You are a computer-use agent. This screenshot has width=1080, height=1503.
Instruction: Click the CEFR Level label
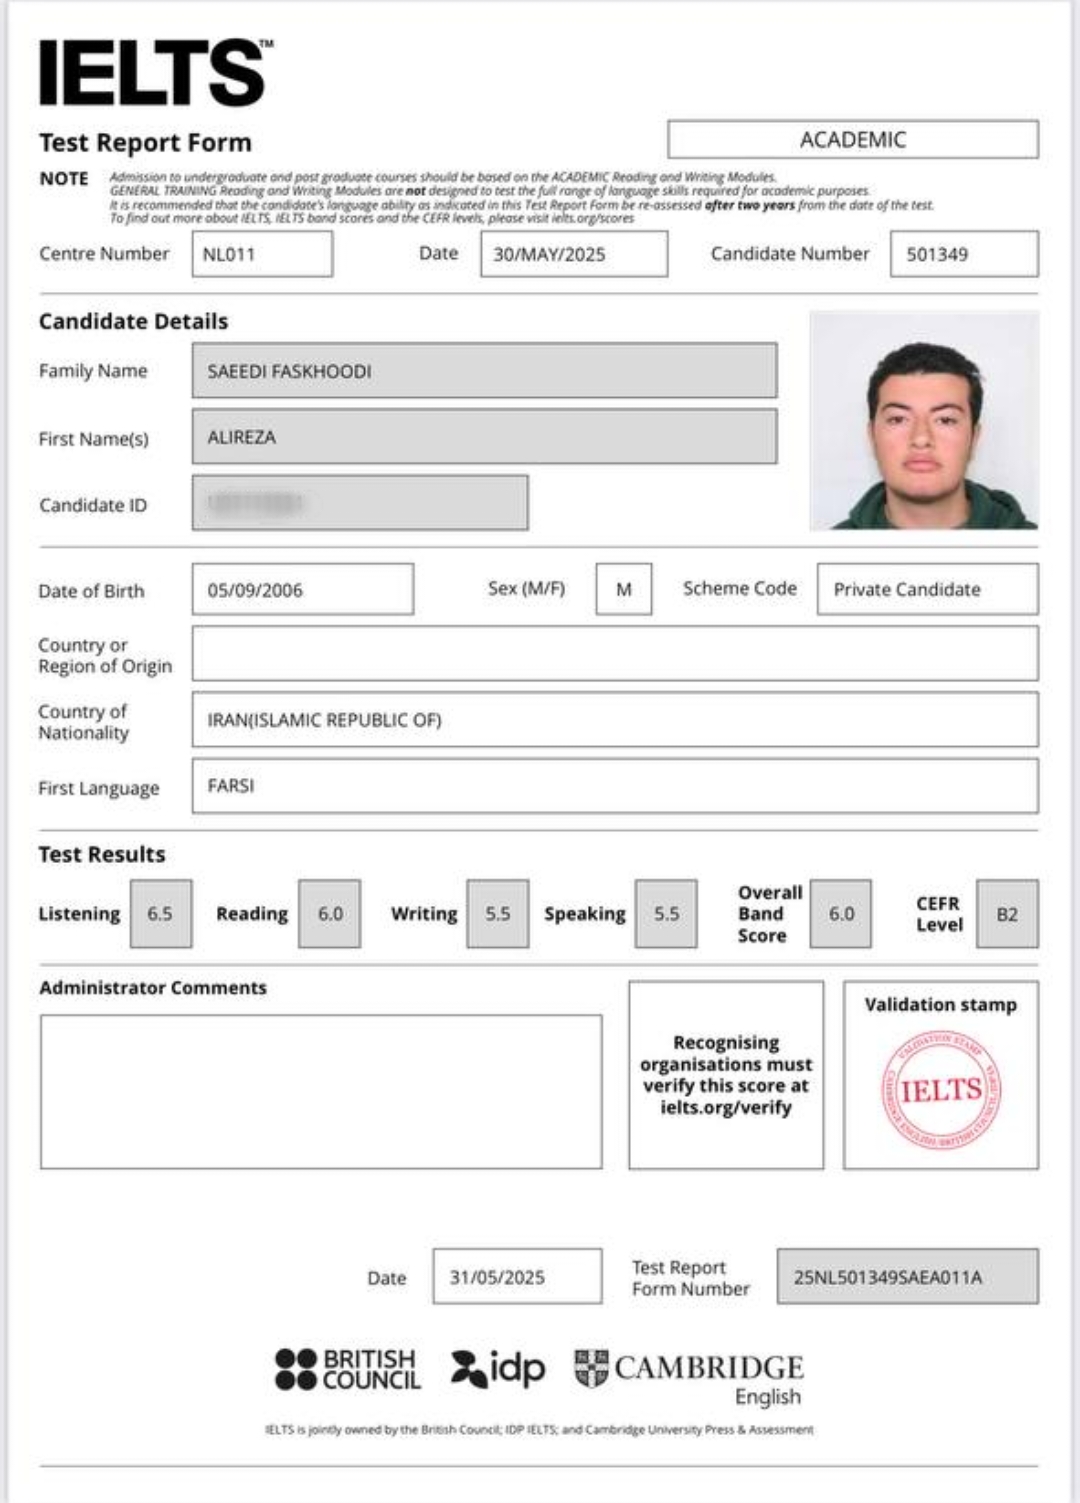click(x=939, y=914)
